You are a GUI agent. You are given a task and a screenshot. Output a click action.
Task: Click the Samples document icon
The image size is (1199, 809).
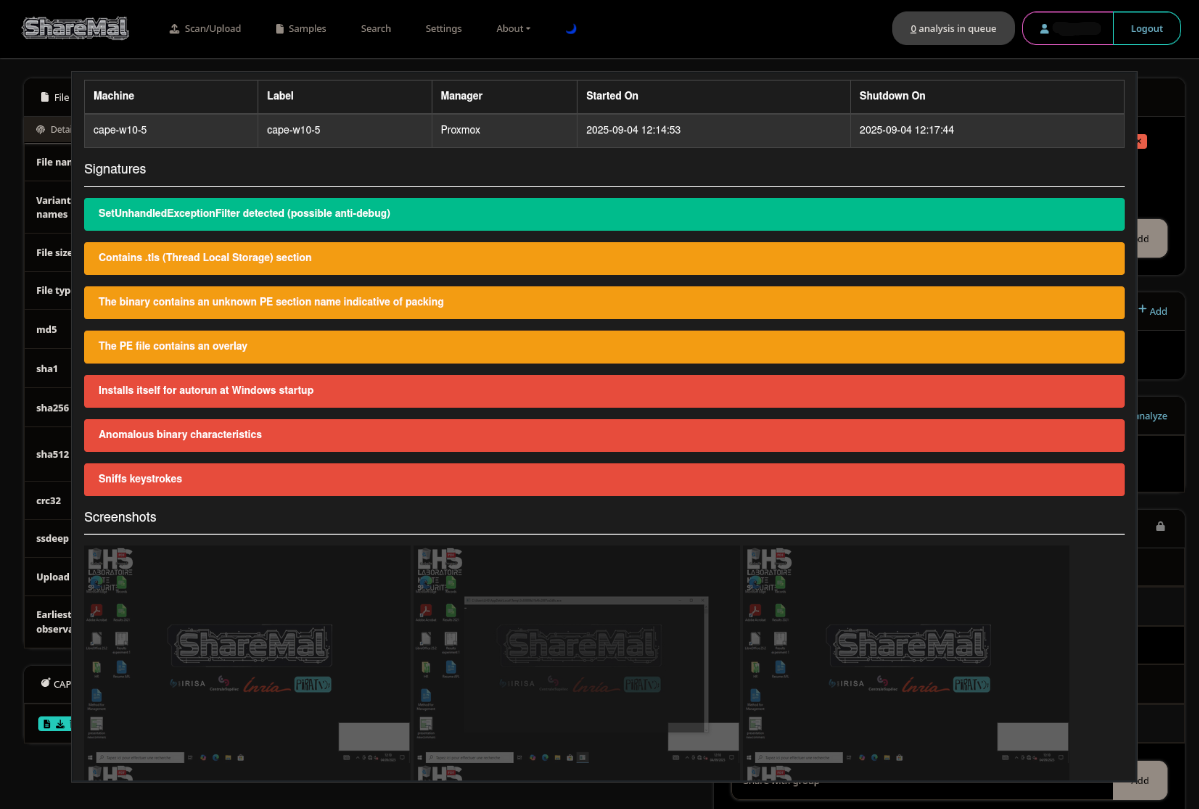(280, 29)
